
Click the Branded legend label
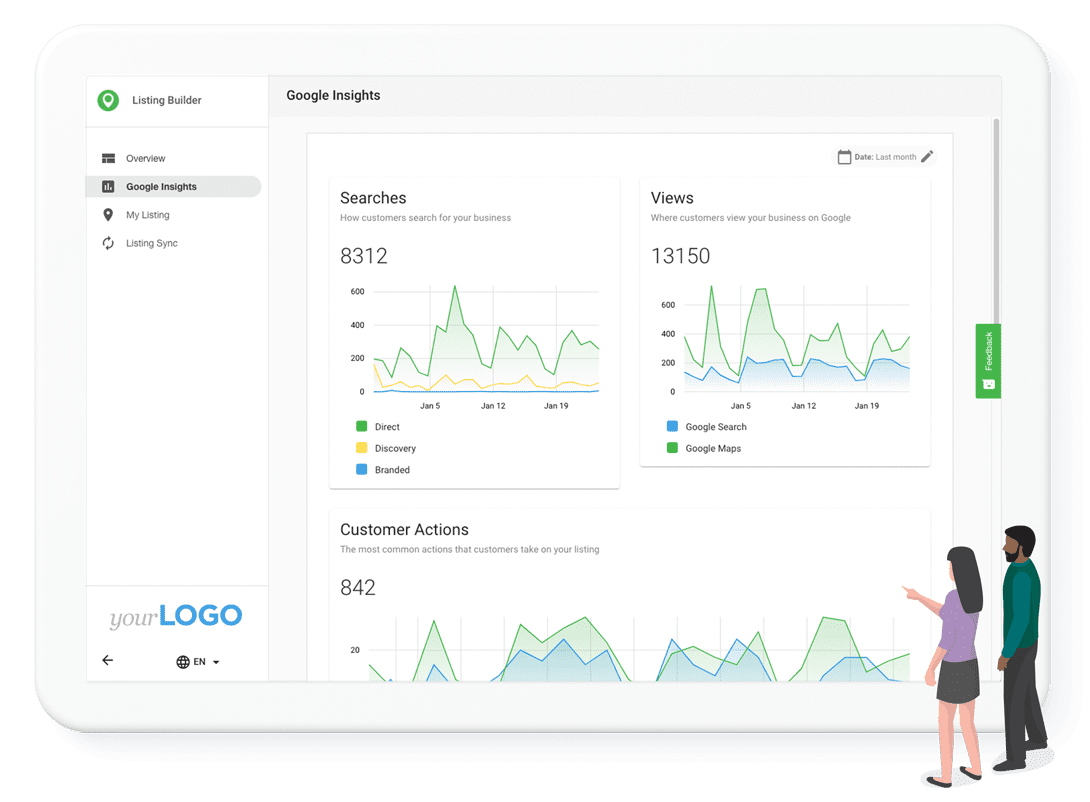click(392, 470)
